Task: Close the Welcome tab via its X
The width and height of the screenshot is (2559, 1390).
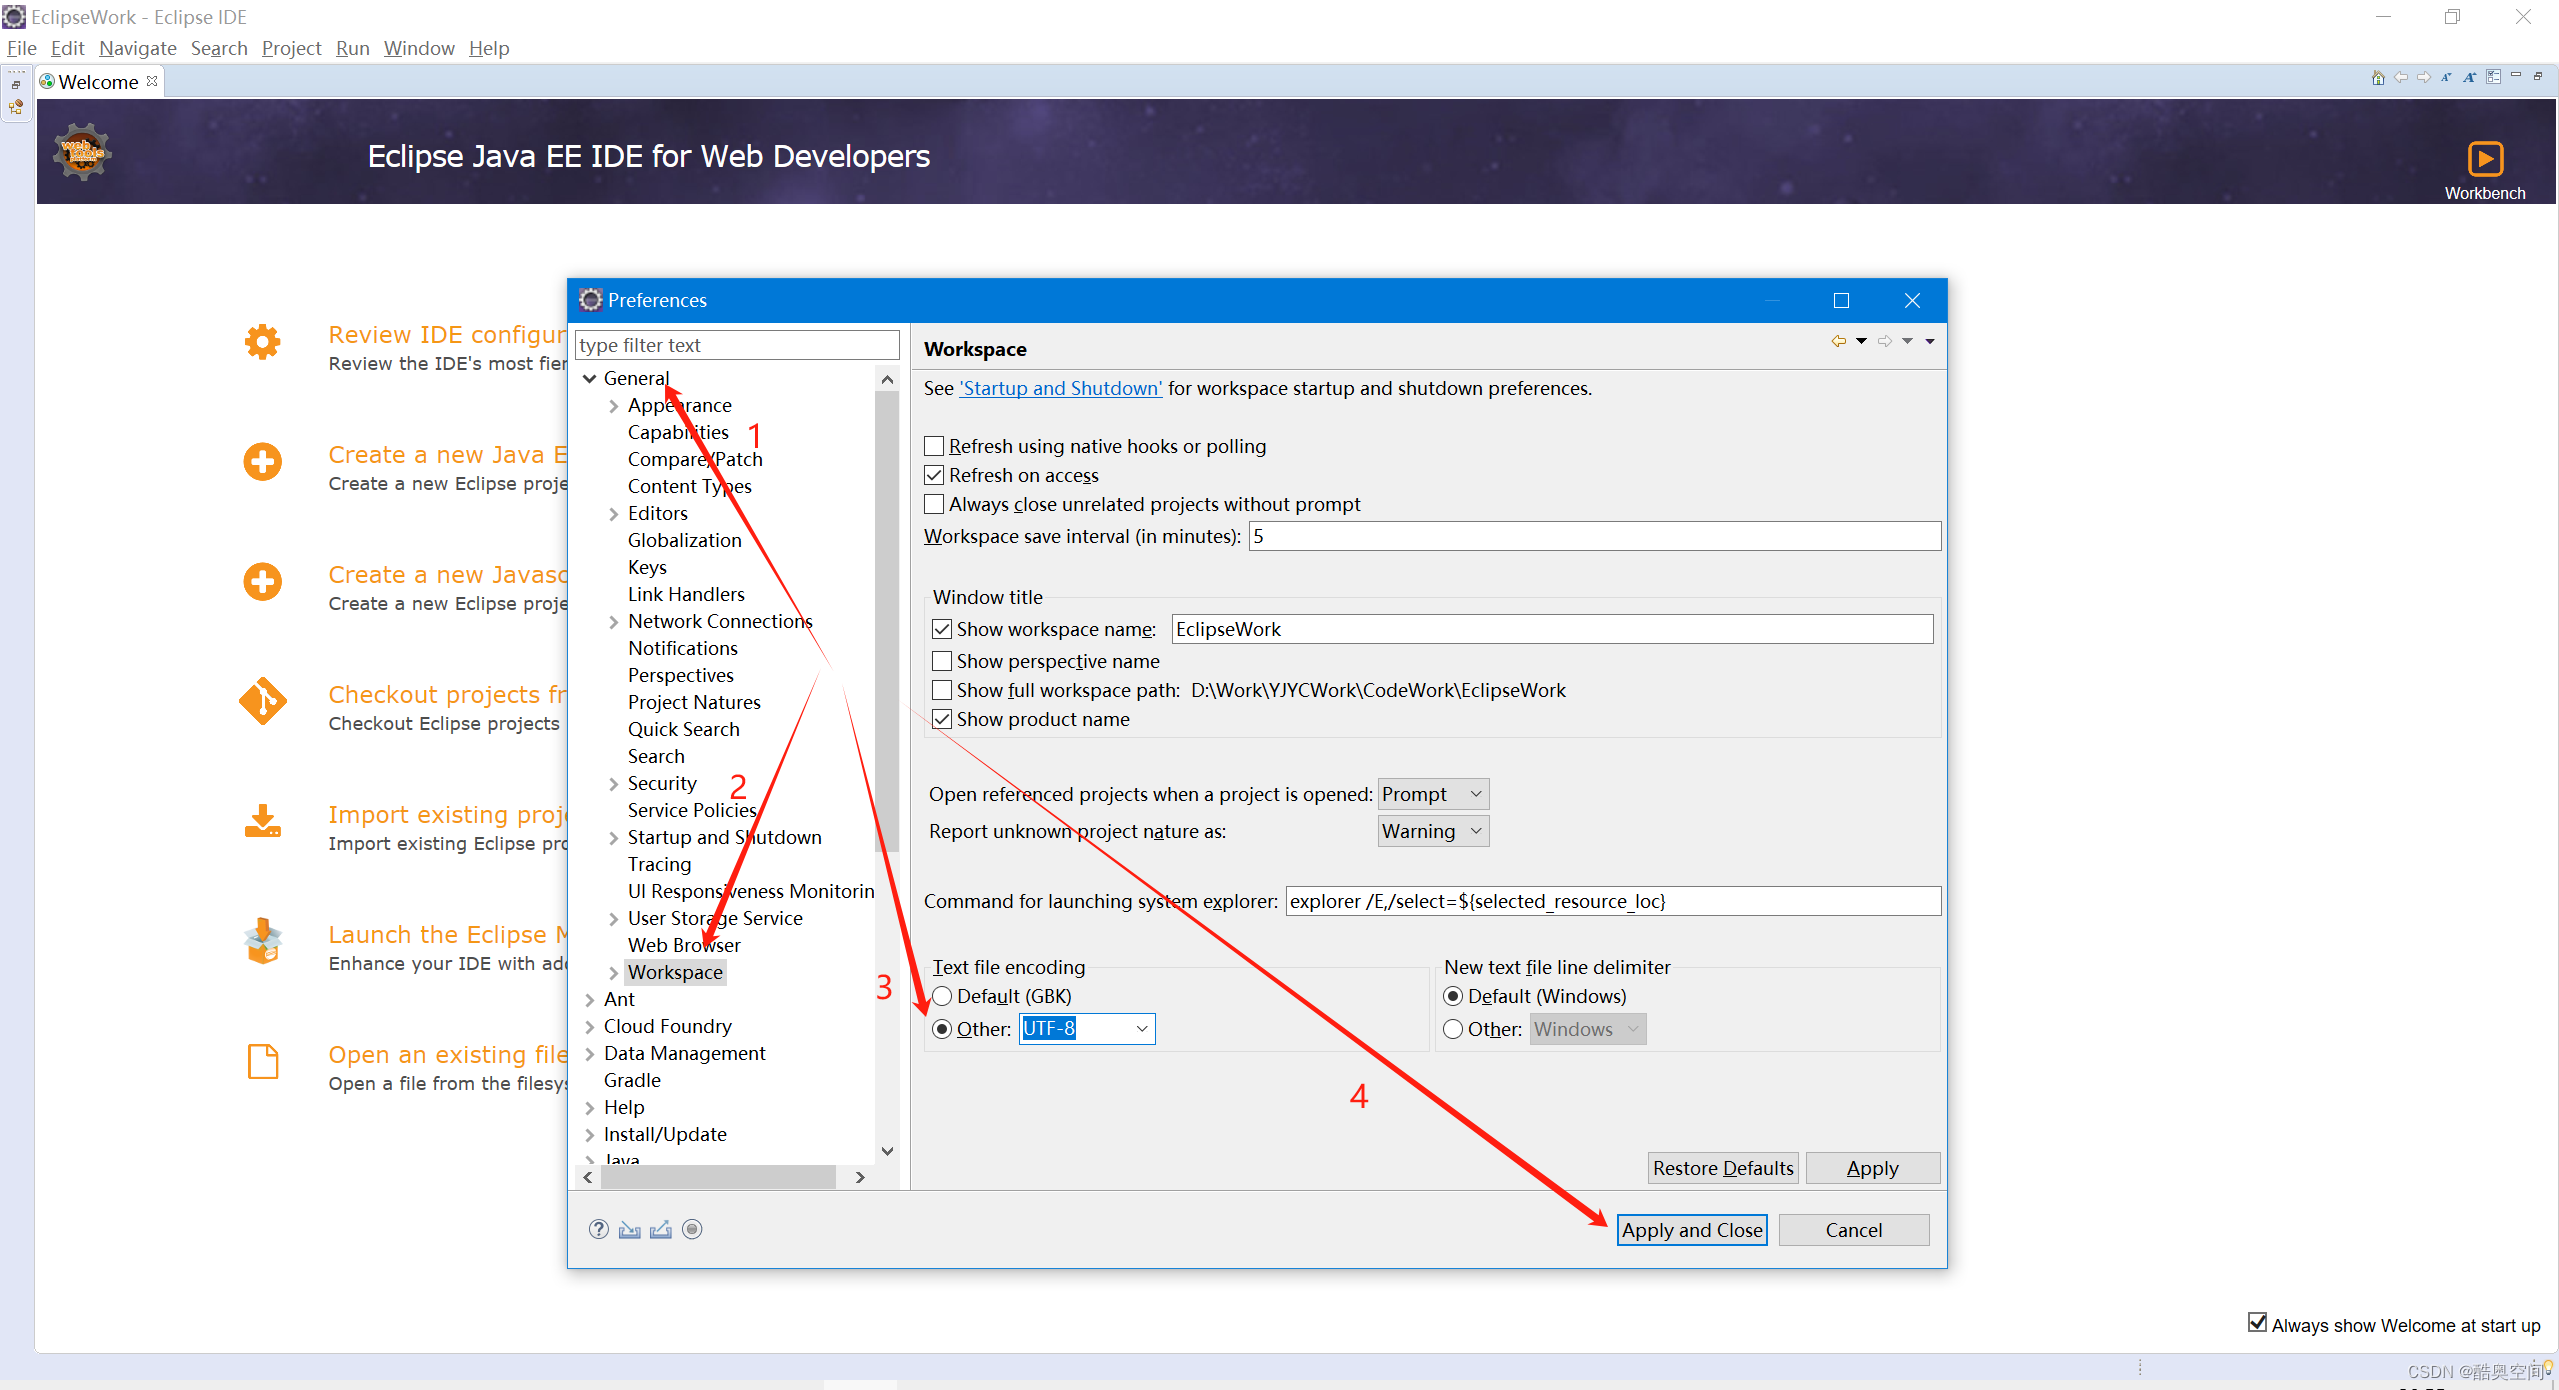Action: (152, 81)
